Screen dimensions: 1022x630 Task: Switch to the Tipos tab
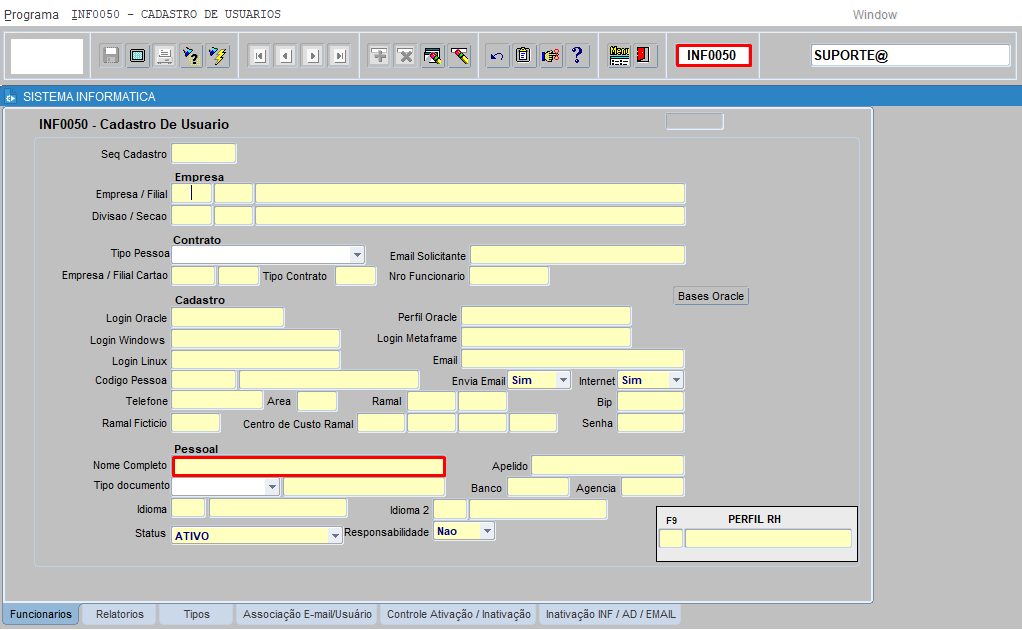pyautogui.click(x=196, y=614)
